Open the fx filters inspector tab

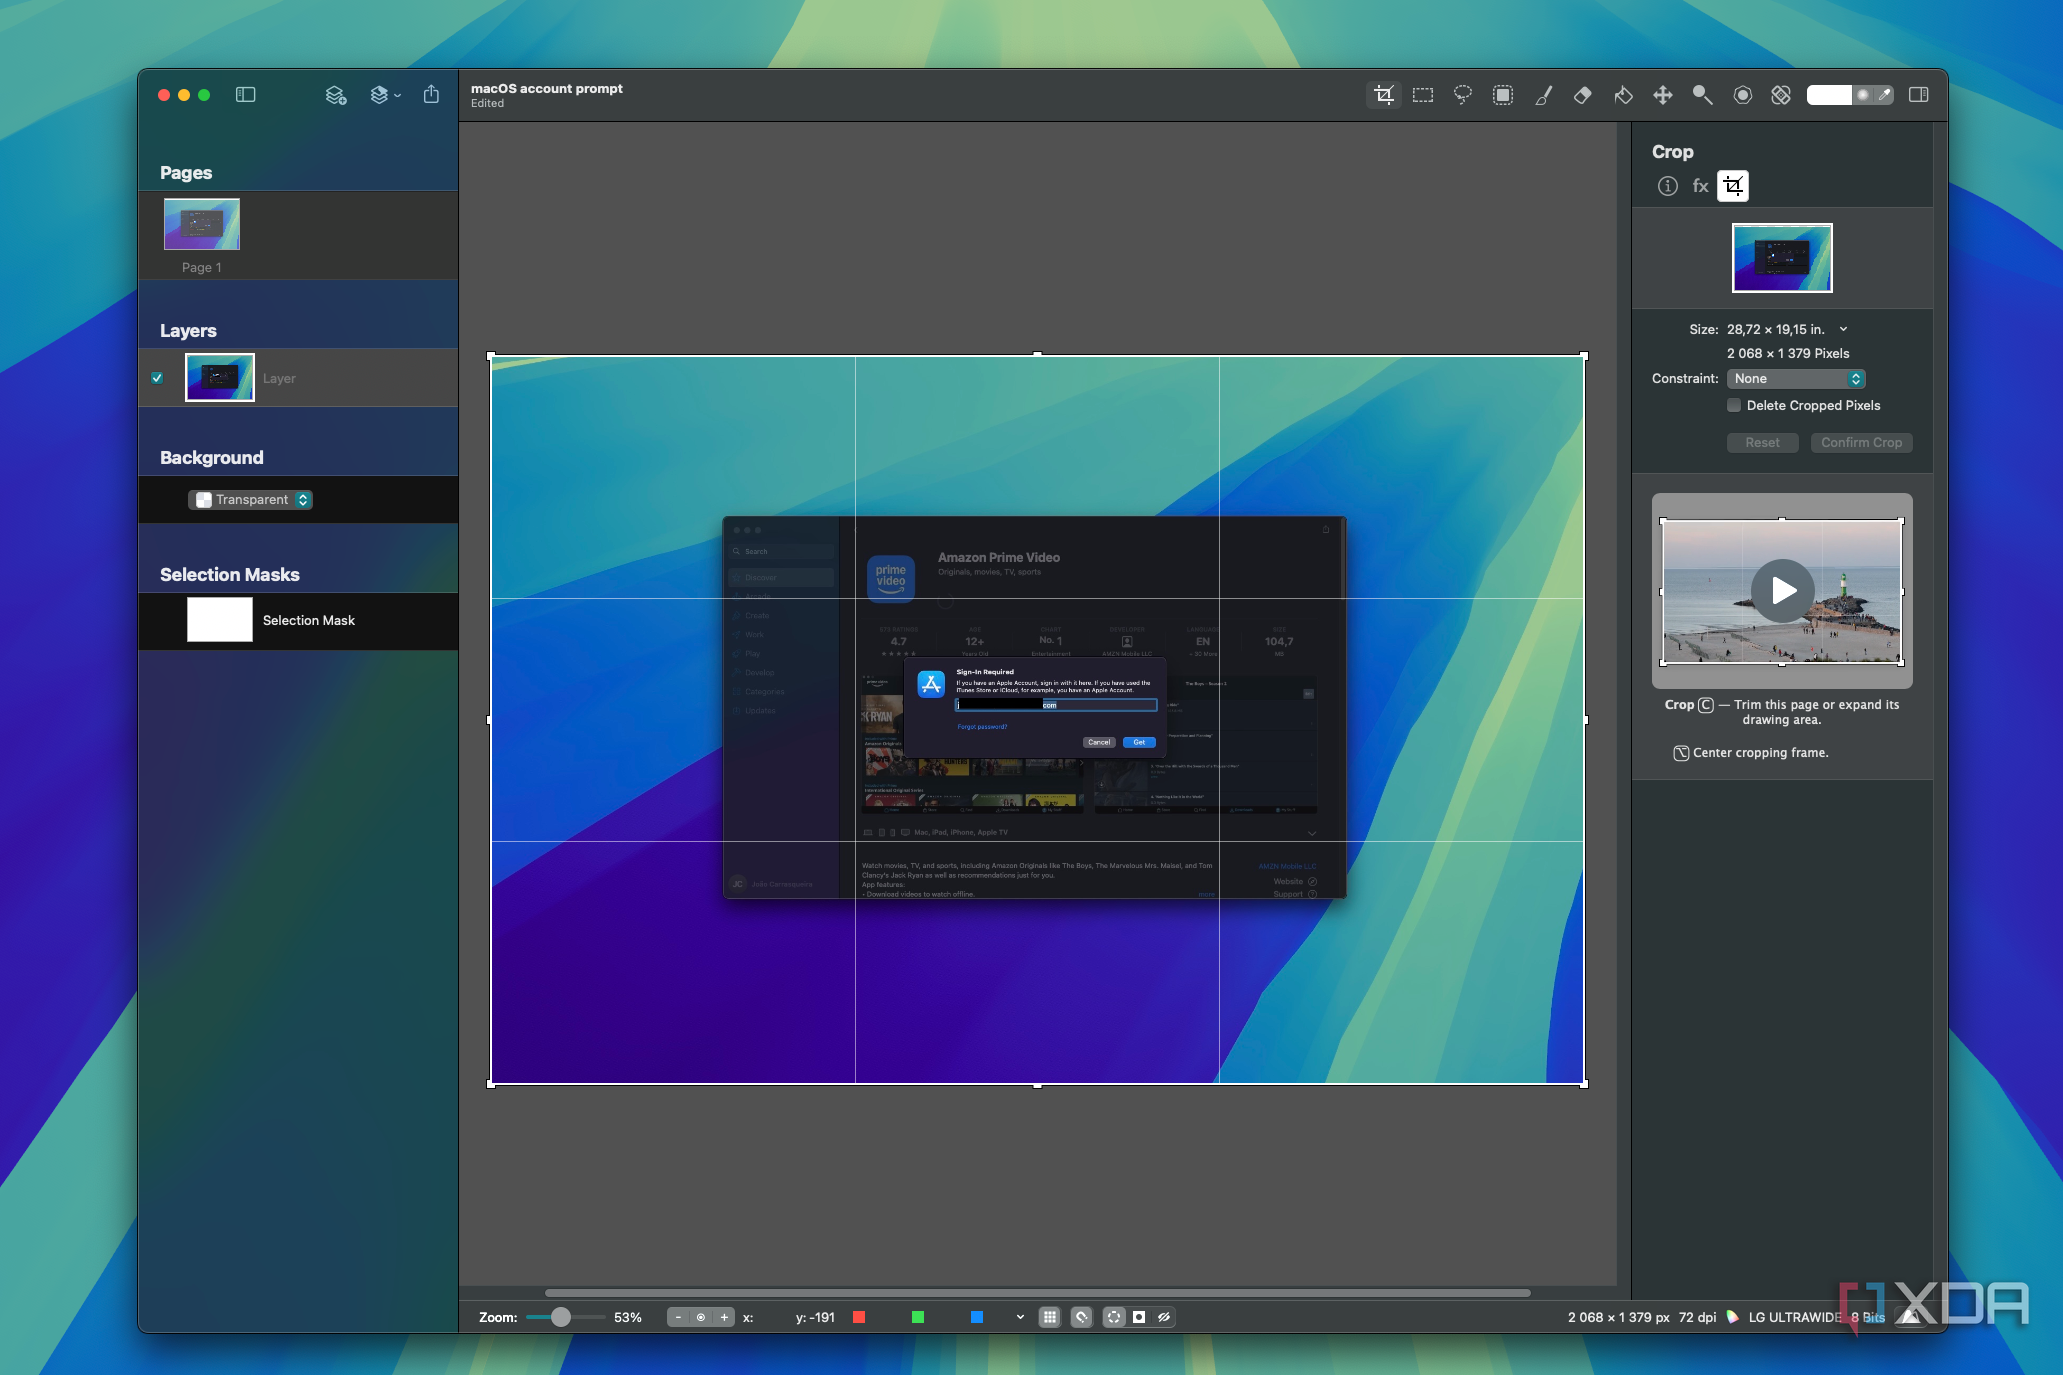point(1700,186)
